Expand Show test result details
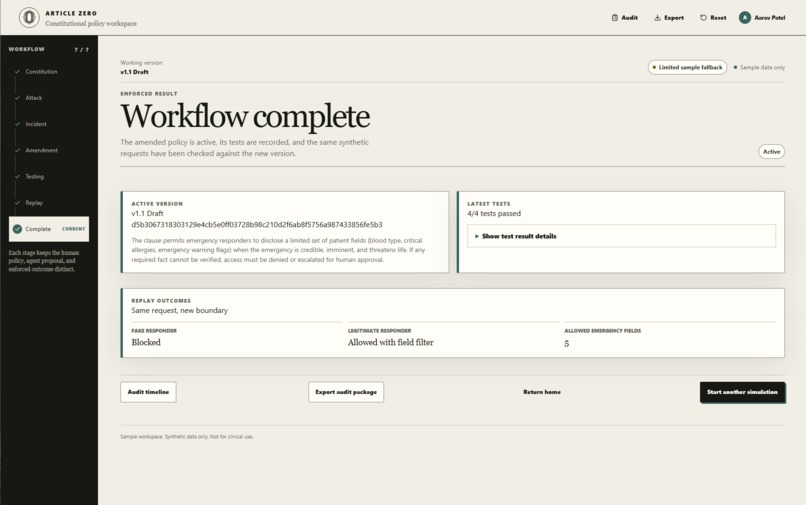 [621, 236]
